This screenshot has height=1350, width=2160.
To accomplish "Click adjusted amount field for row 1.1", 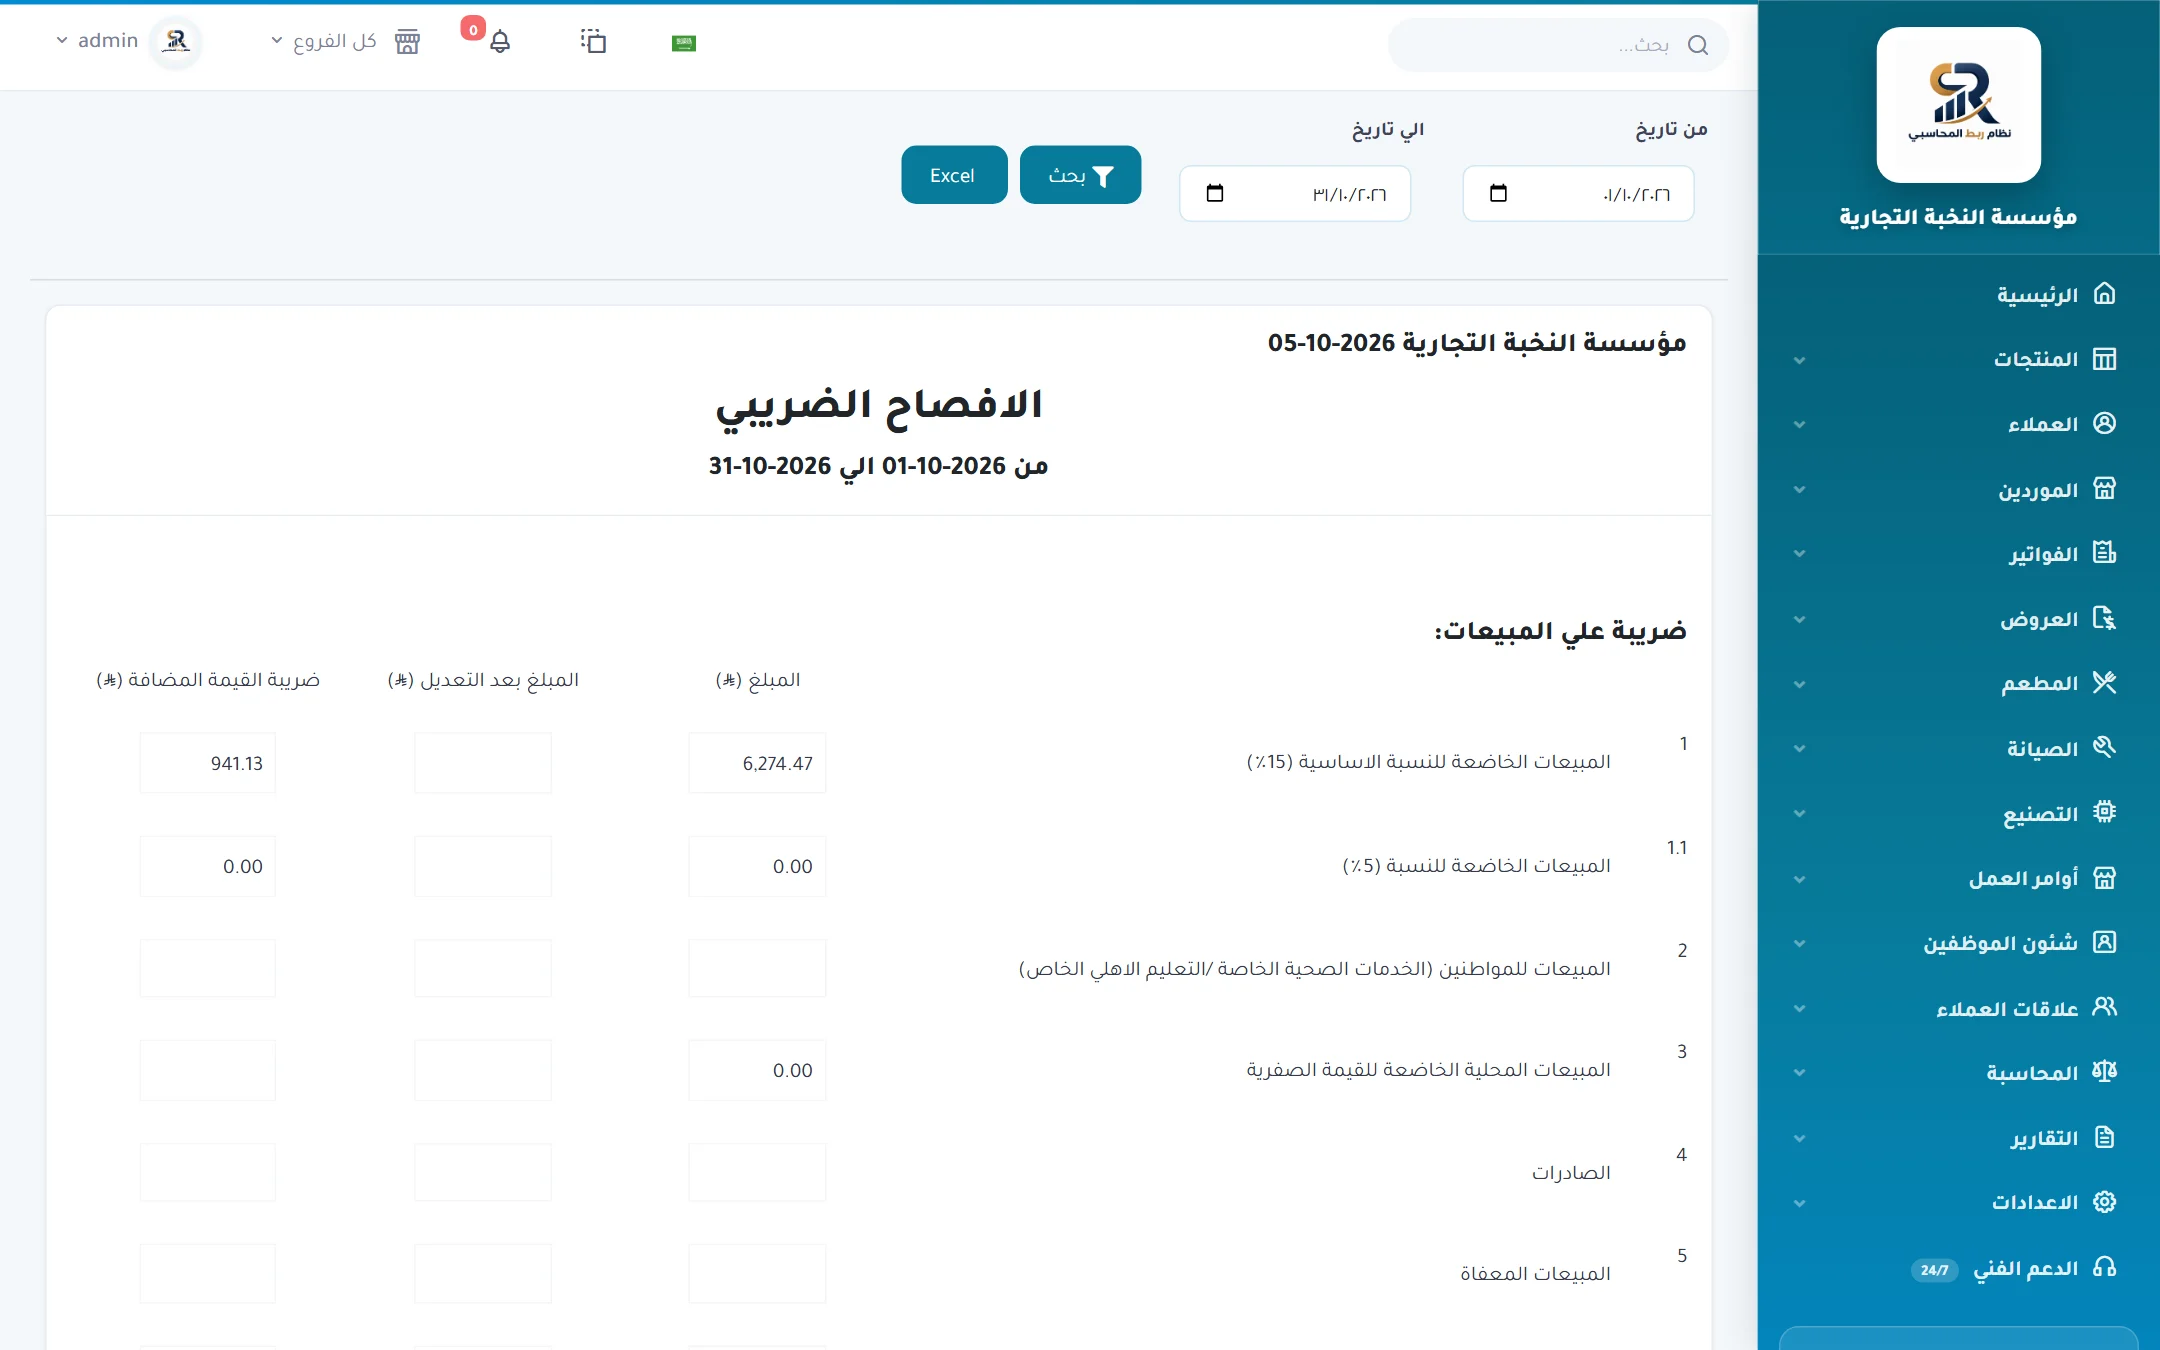I will click(483, 866).
